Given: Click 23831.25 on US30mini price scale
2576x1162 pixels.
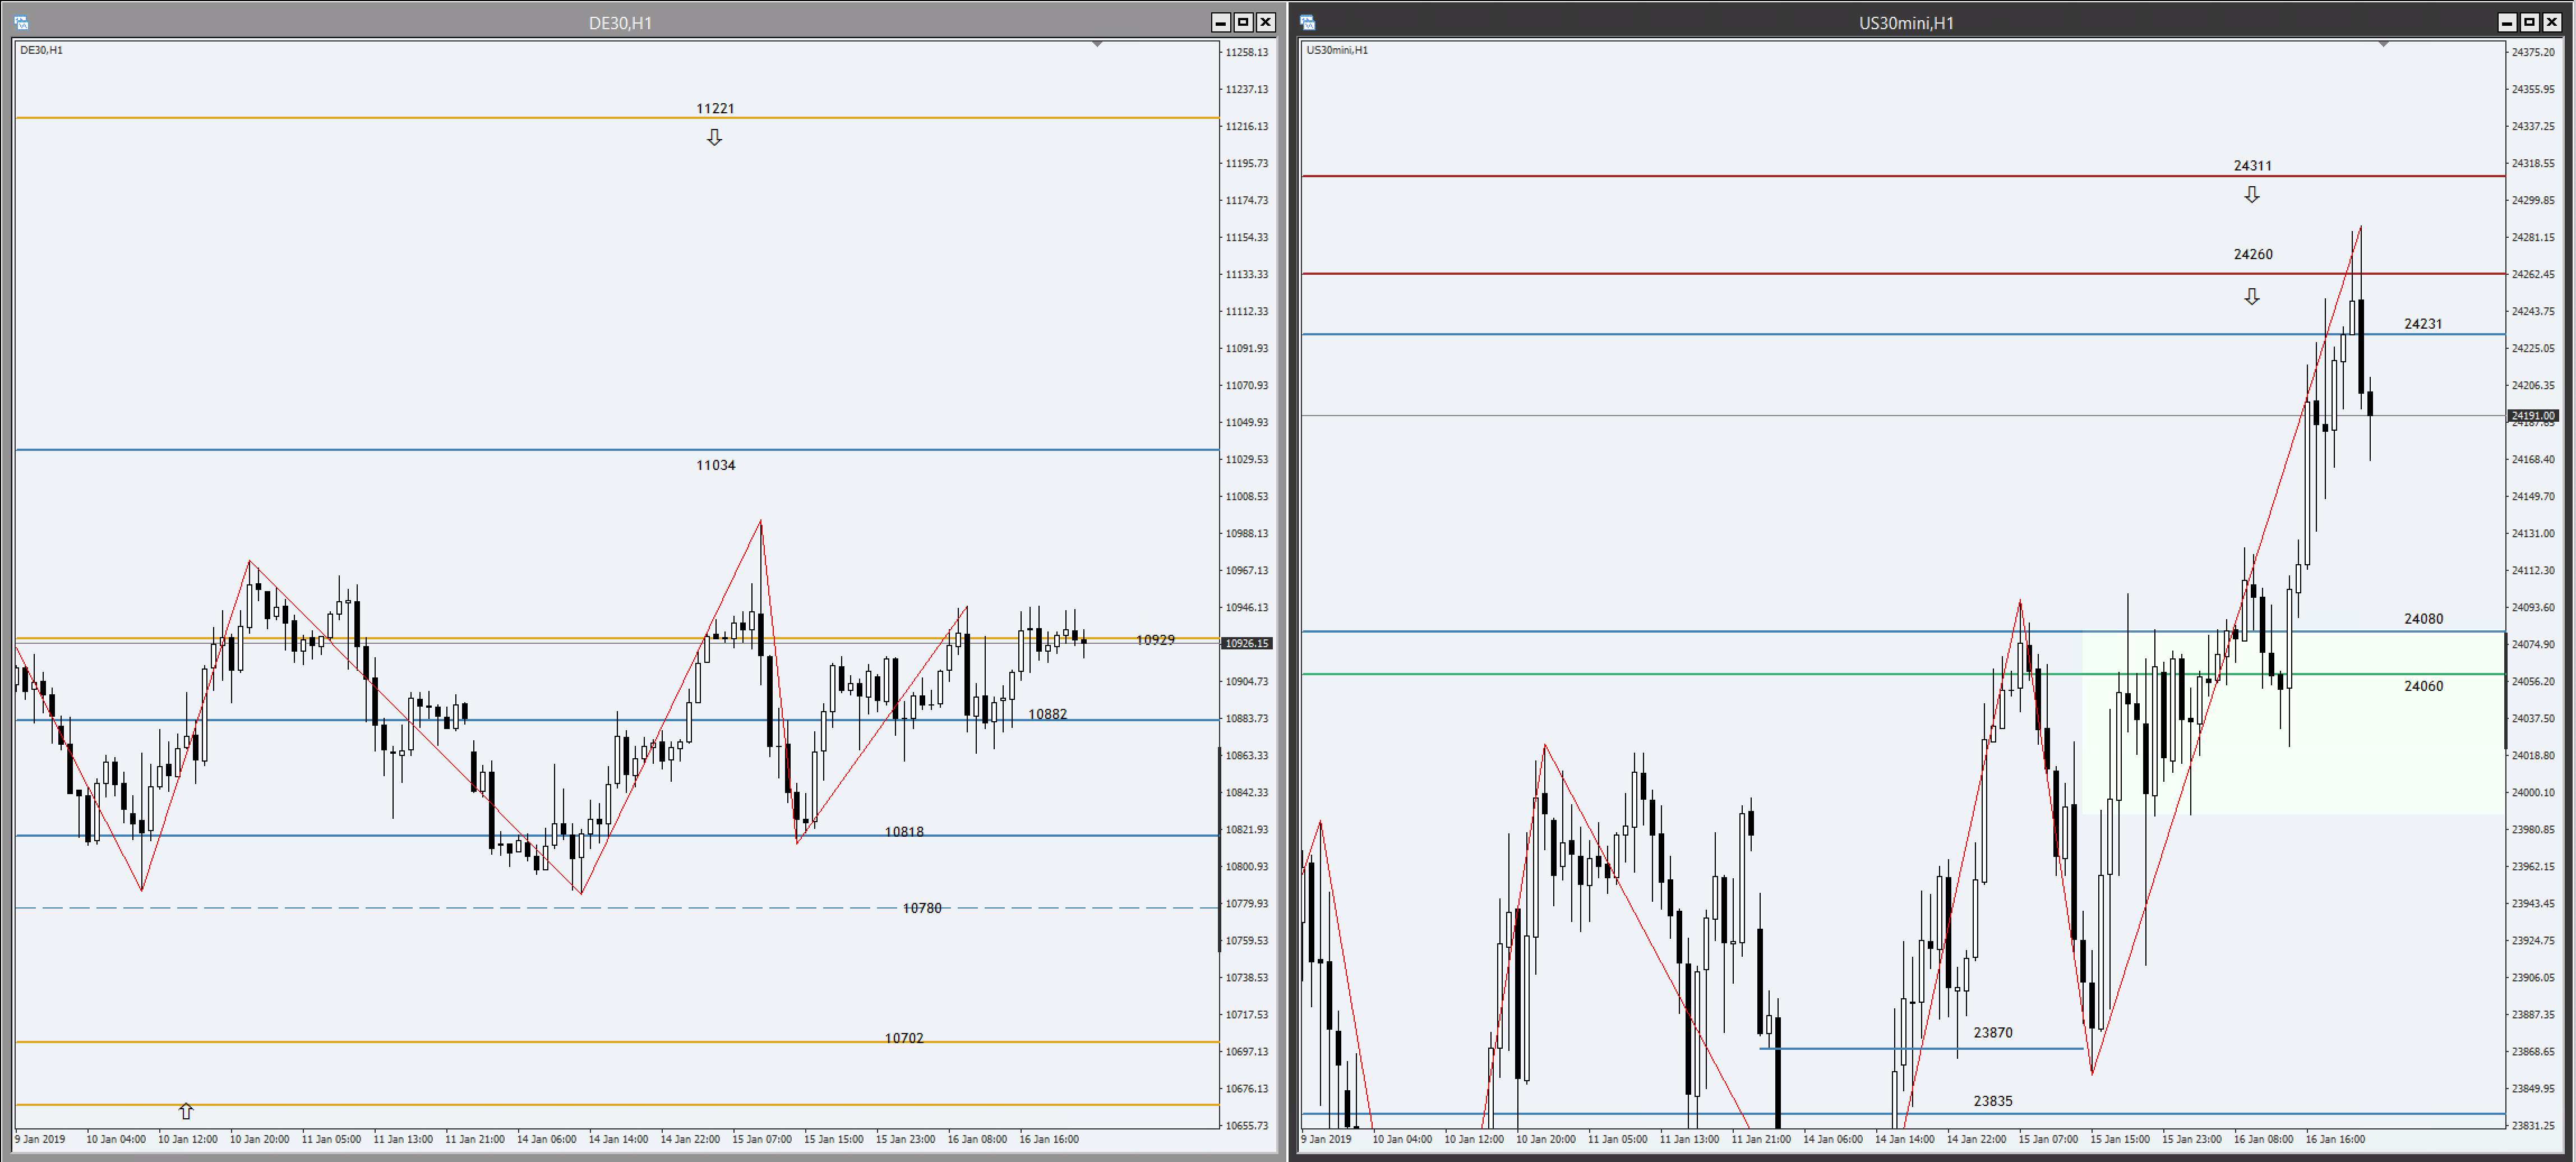Looking at the screenshot, I should [2533, 1125].
